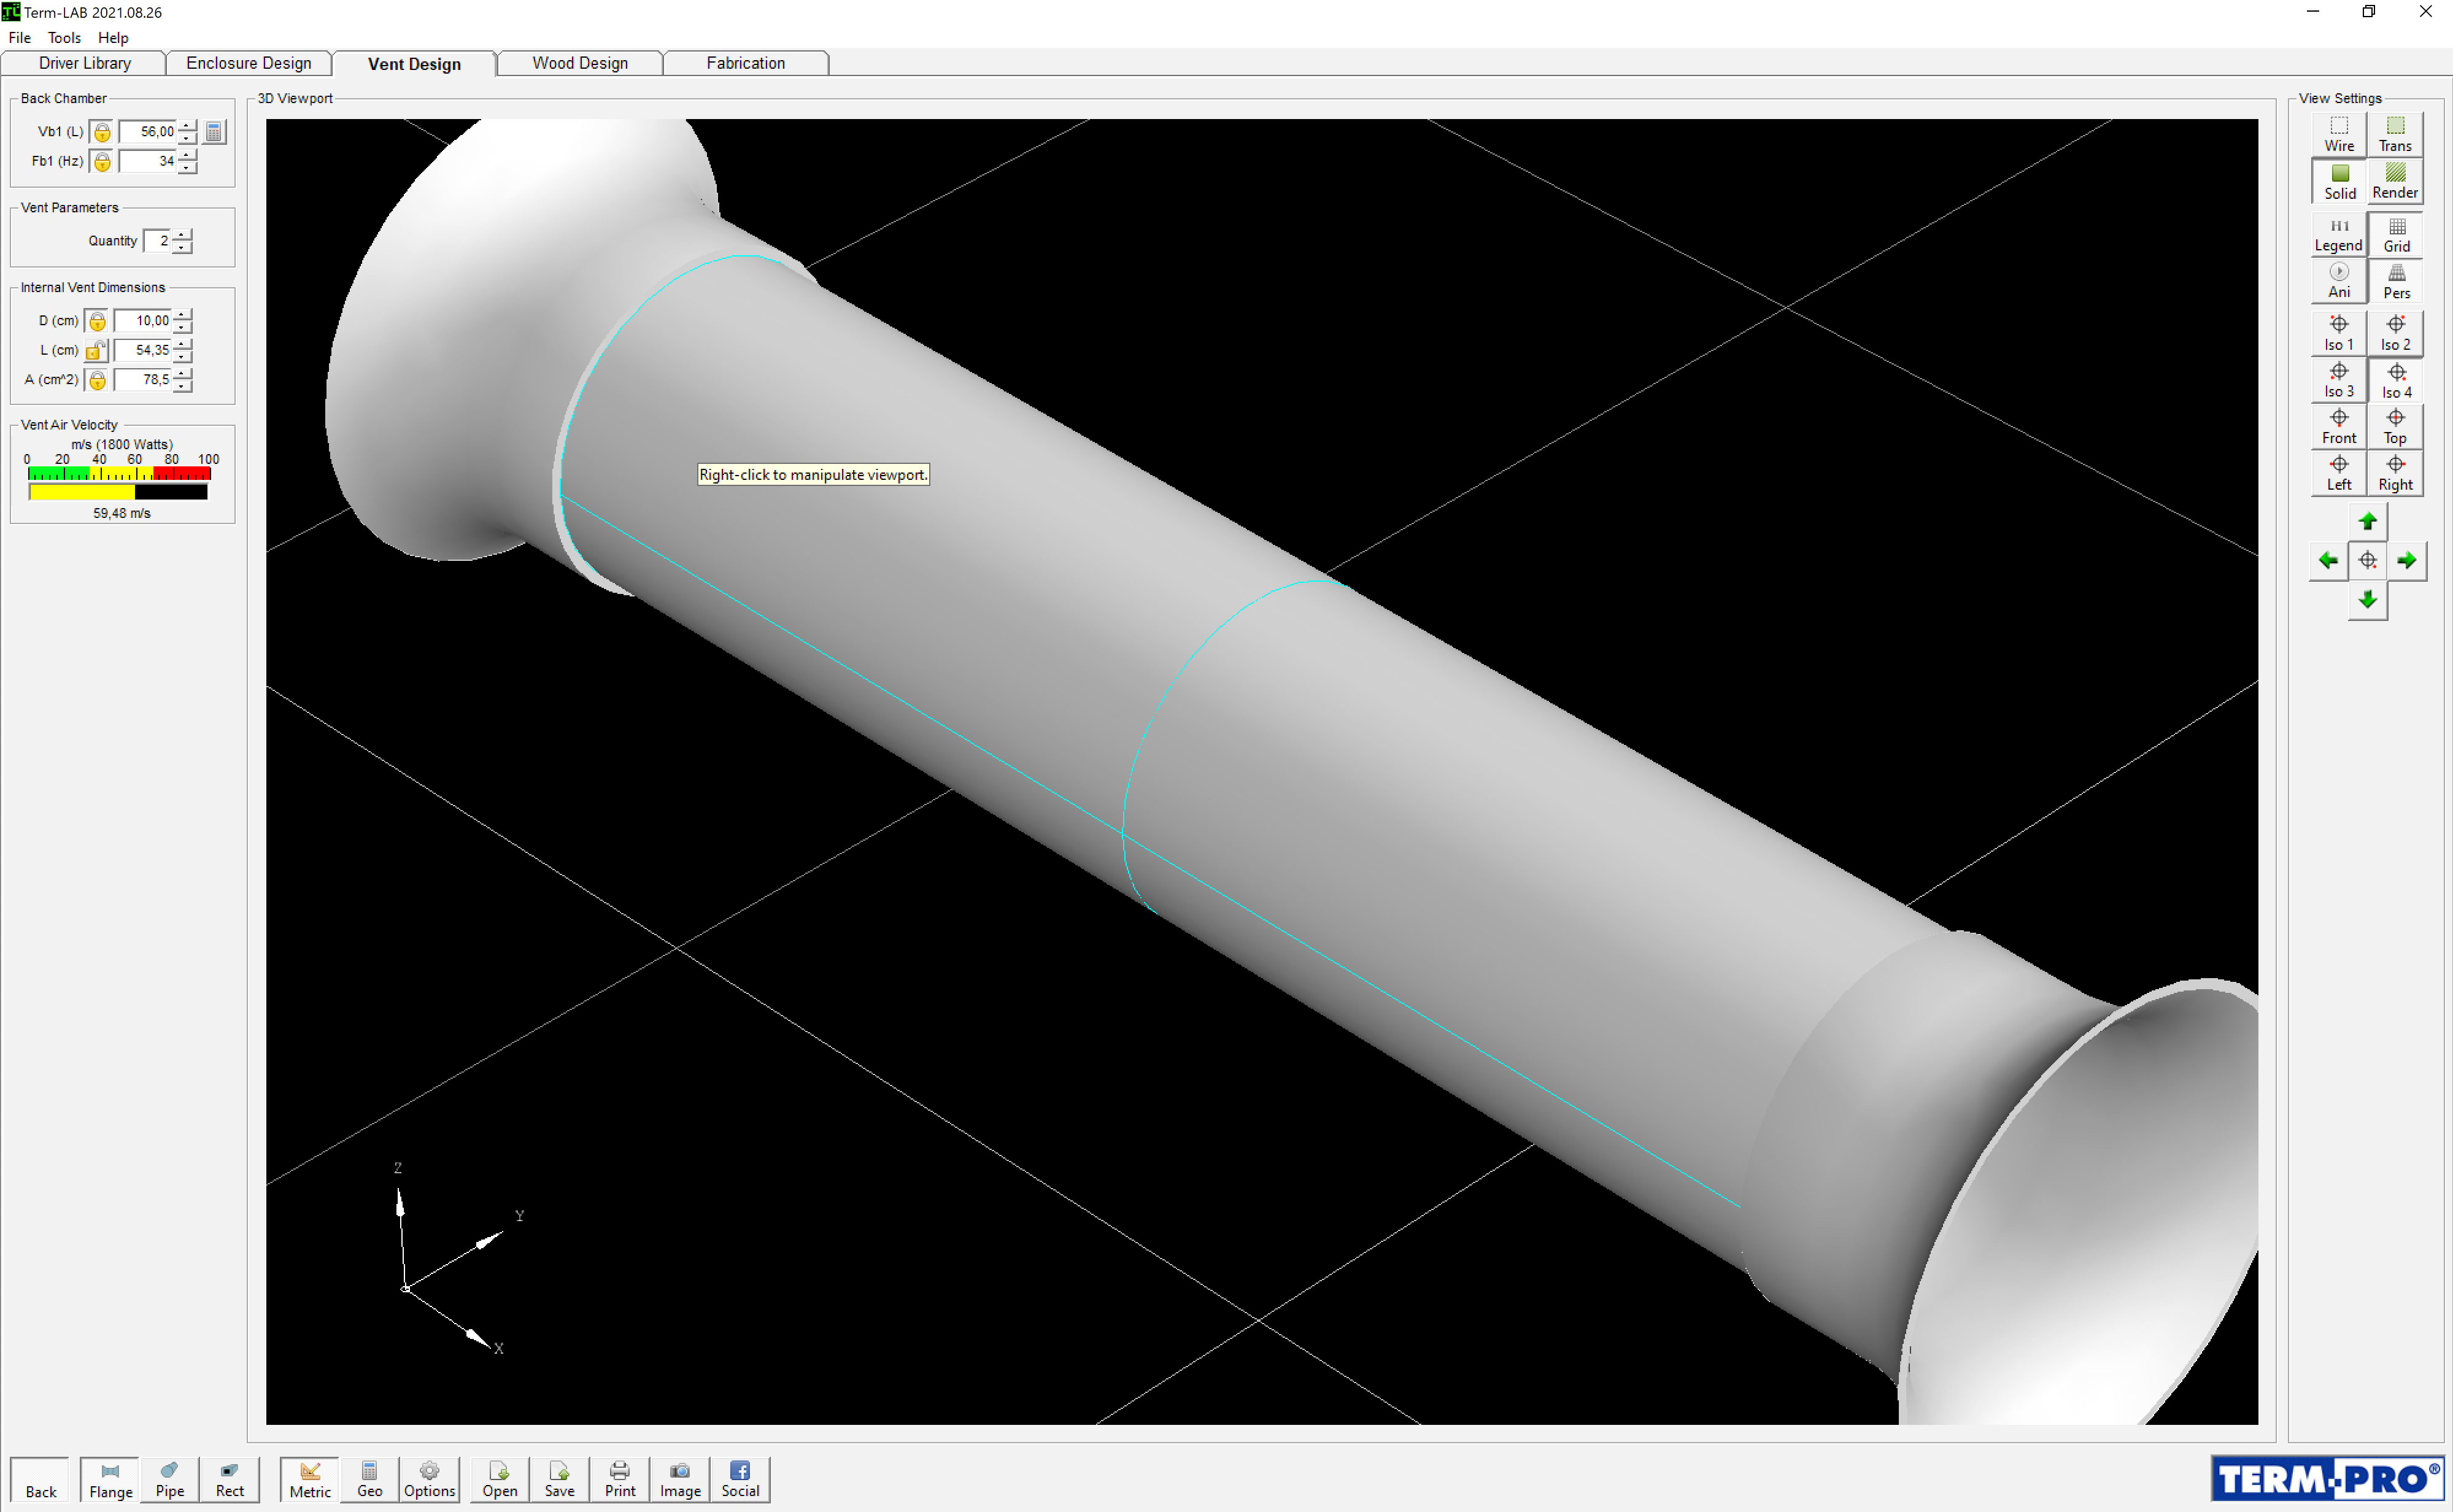This screenshot has width=2453, height=1512.
Task: Increase D (cm) value using spinner
Action: click(182, 315)
